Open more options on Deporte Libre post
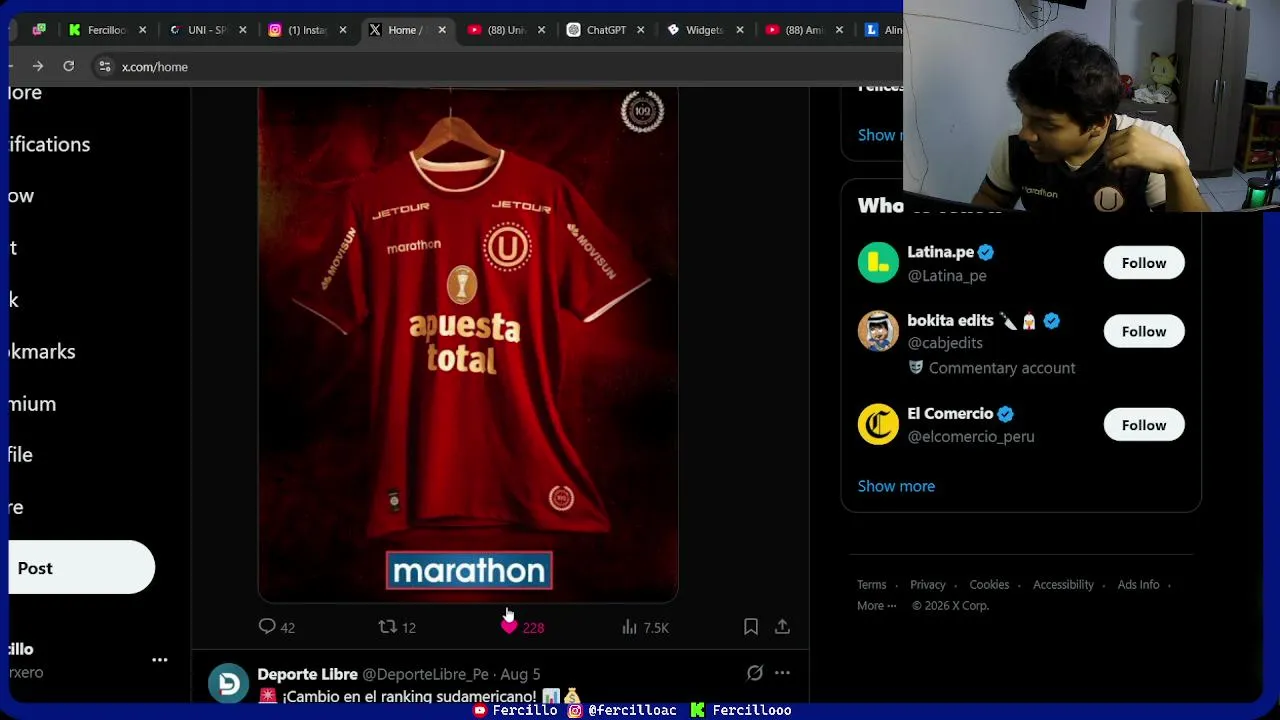 (x=783, y=674)
